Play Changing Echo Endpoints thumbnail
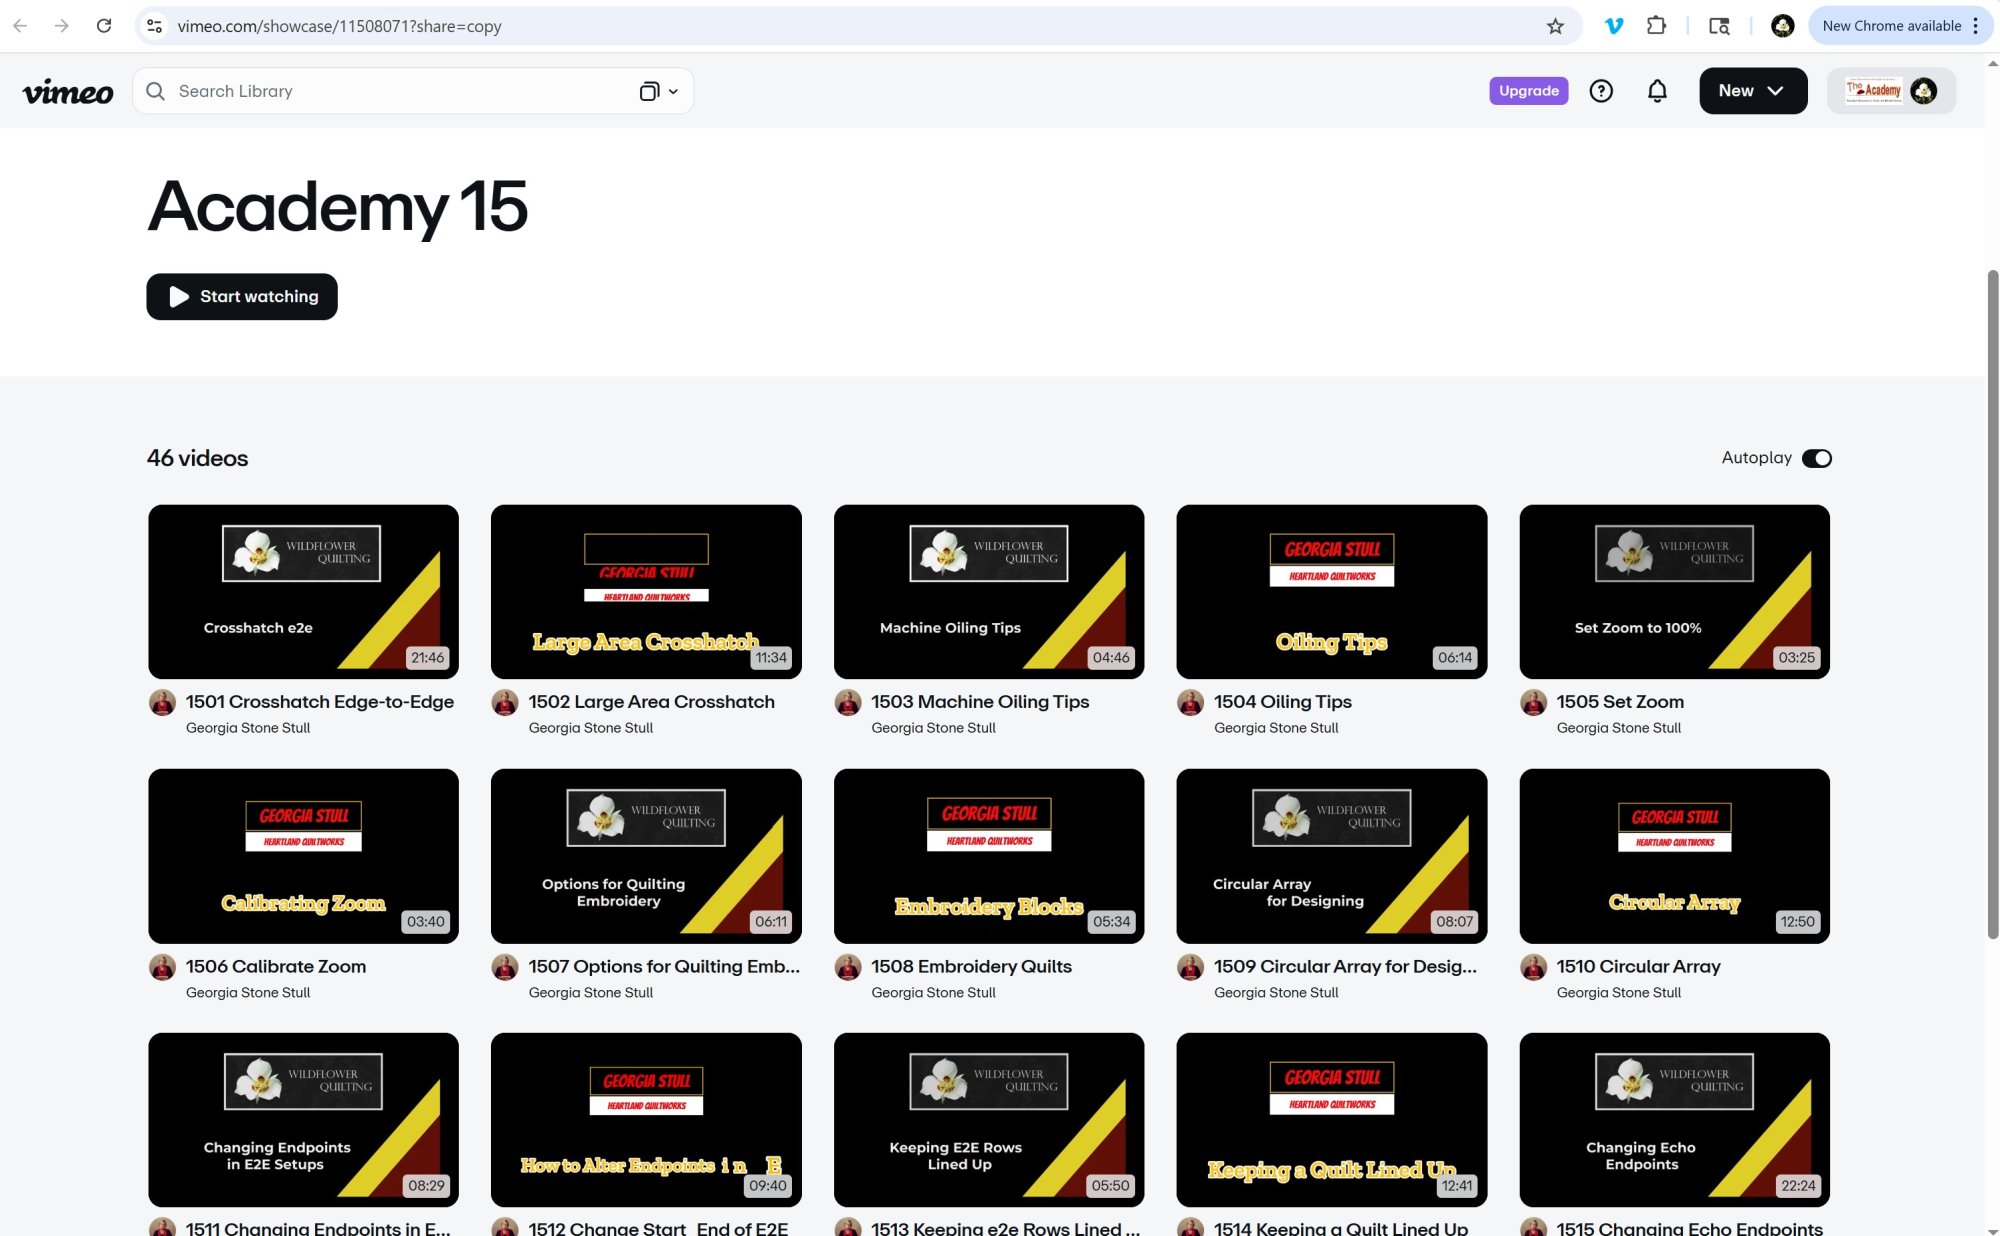The height and width of the screenshot is (1236, 2000). point(1675,1120)
